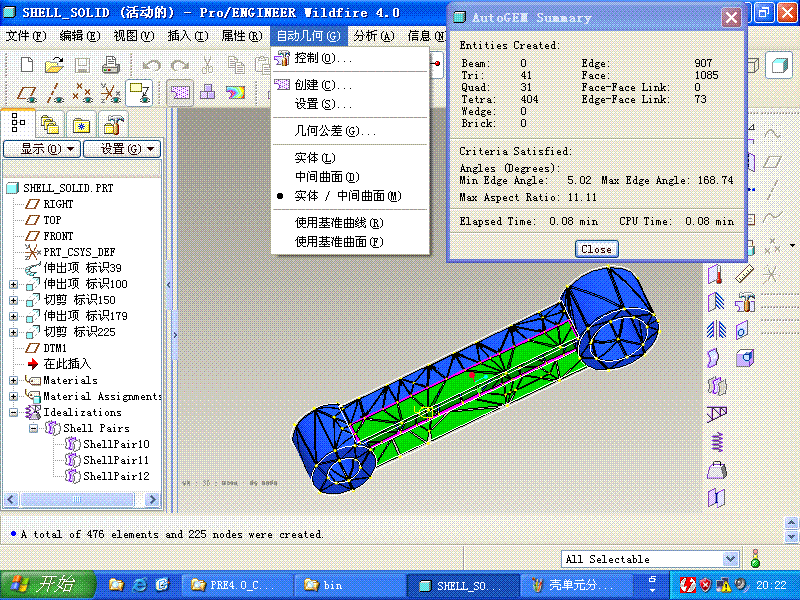Open the 显示 dropdown button

pos(42,149)
